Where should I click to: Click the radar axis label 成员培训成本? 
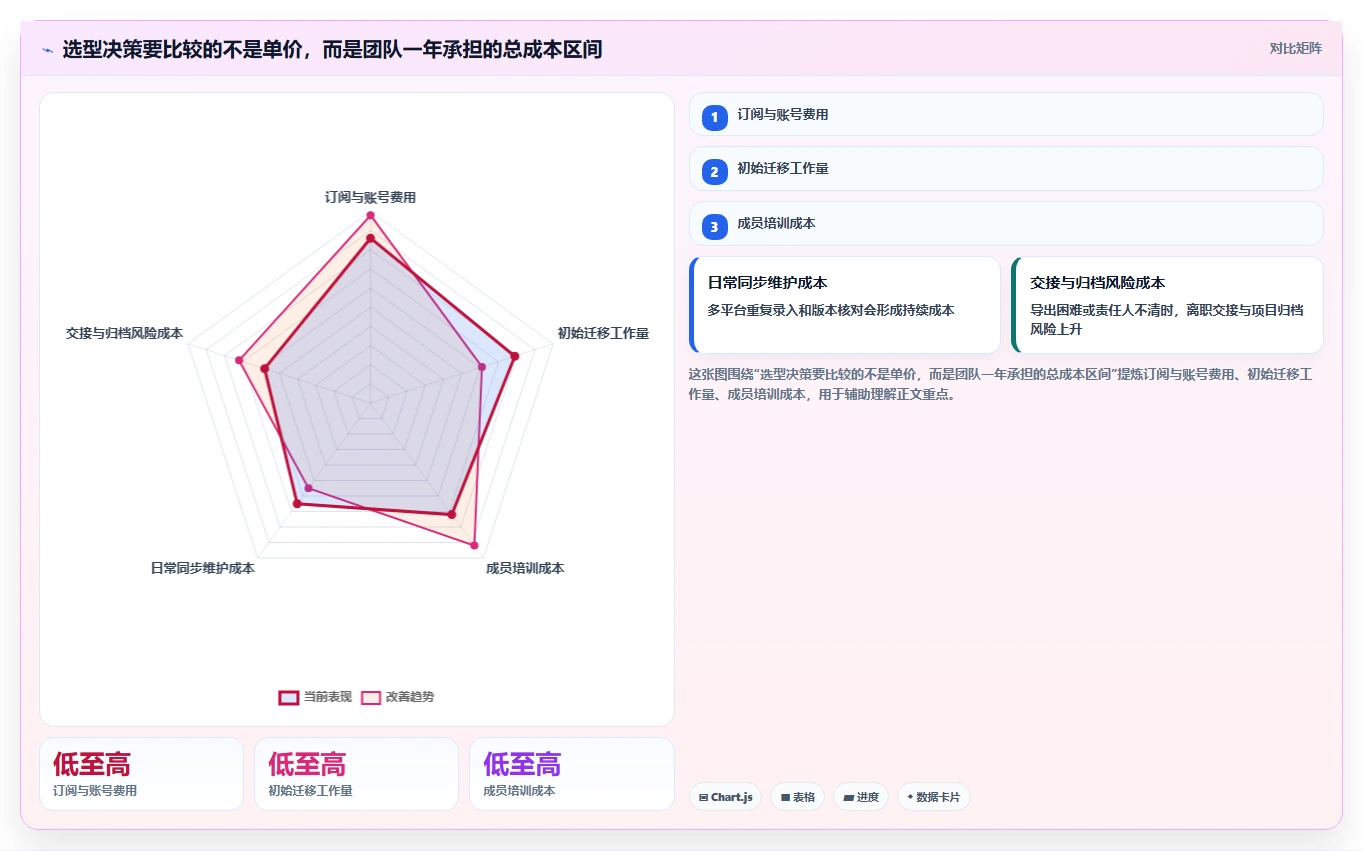[525, 568]
